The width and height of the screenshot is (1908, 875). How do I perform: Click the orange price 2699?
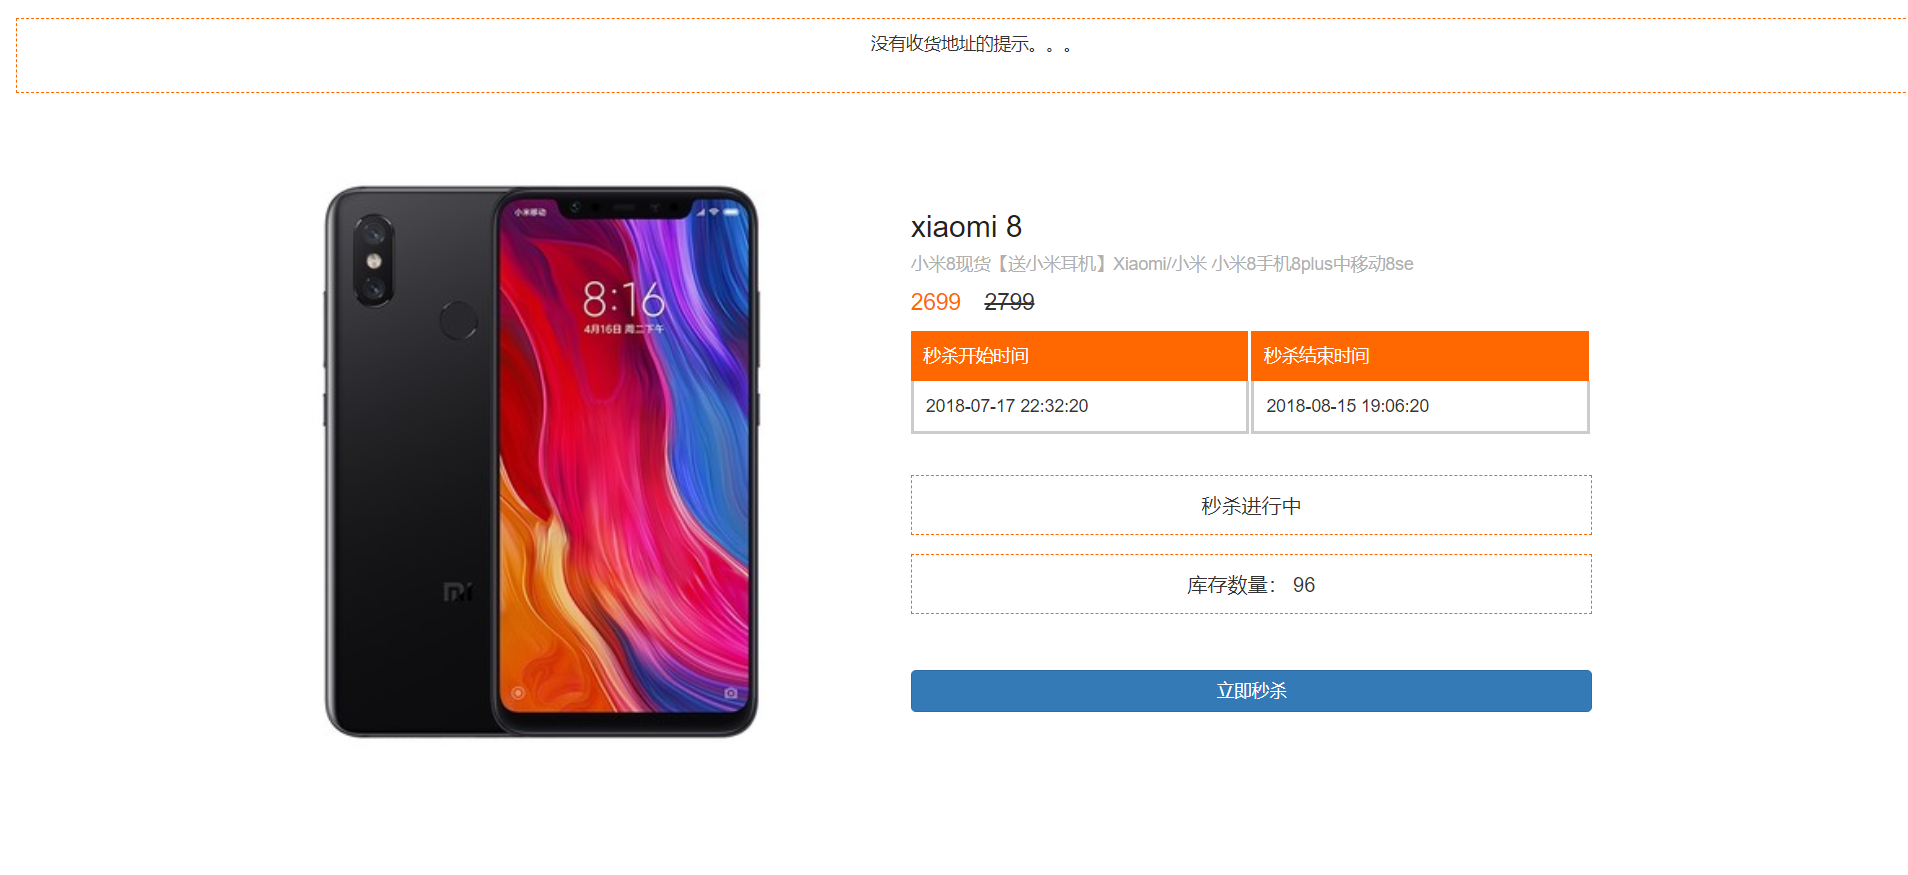click(x=935, y=302)
